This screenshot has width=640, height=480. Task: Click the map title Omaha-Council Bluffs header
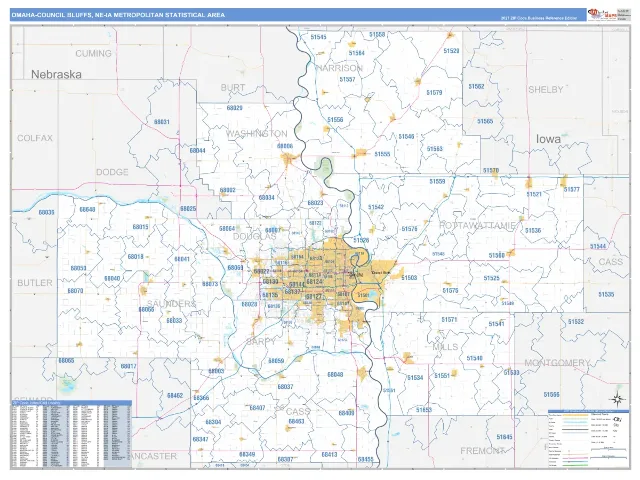[118, 15]
